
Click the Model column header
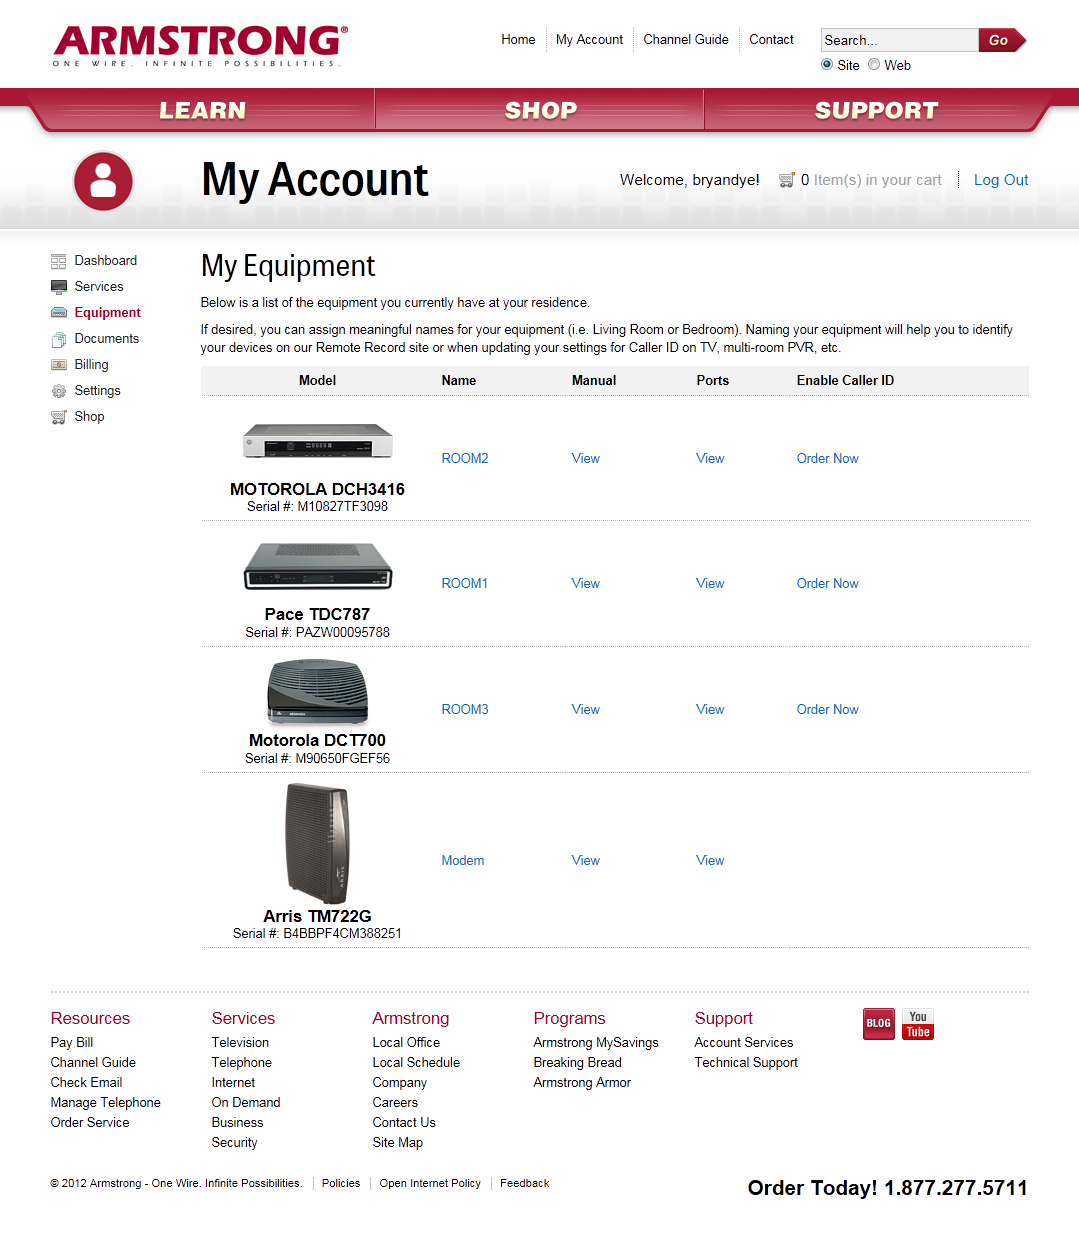pos(318,381)
